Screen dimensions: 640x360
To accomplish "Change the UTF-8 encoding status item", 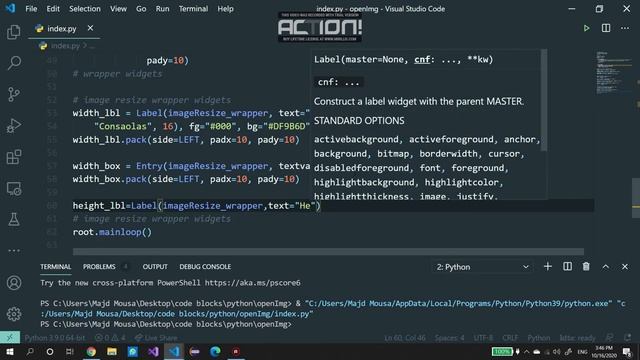I will coord(483,338).
